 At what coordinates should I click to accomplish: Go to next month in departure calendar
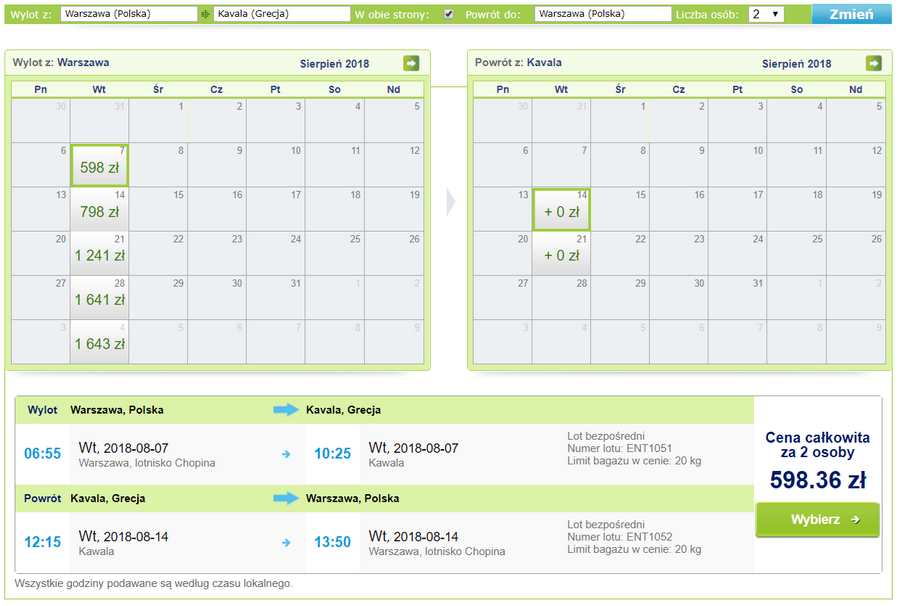coord(411,63)
